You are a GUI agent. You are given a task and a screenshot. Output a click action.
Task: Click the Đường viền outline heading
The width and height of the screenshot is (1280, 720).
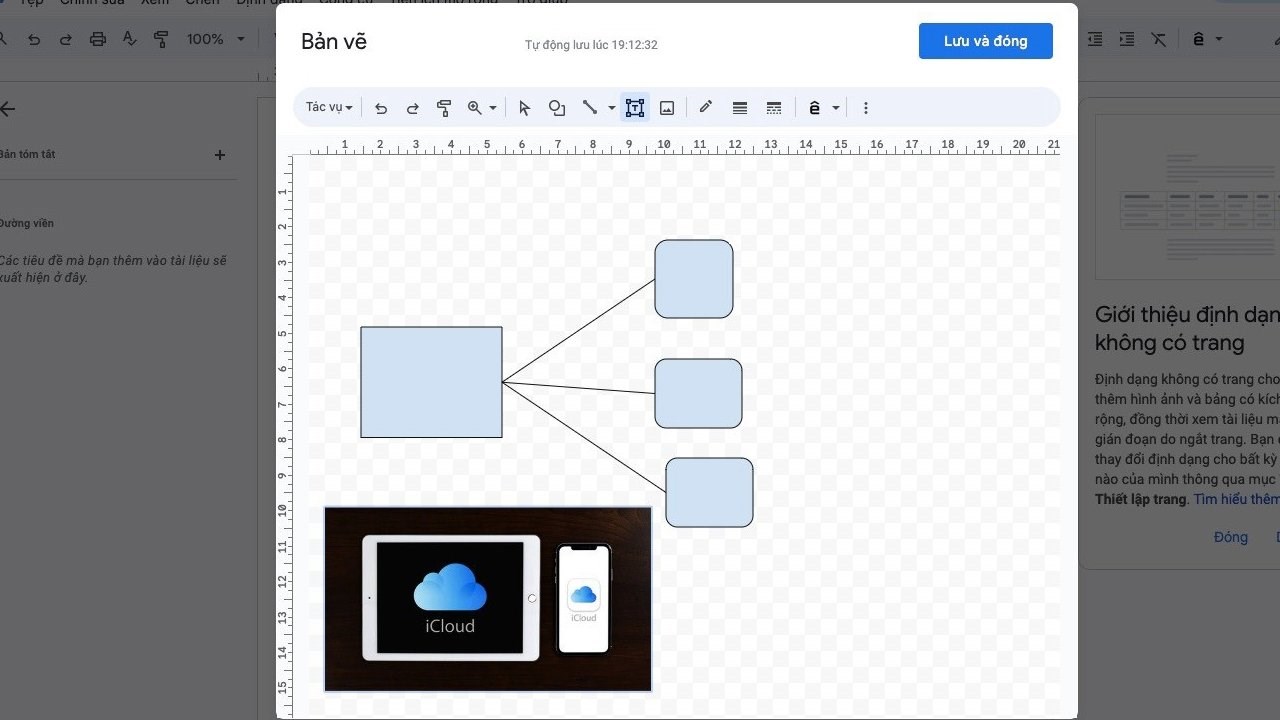pyautogui.click(x=27, y=223)
